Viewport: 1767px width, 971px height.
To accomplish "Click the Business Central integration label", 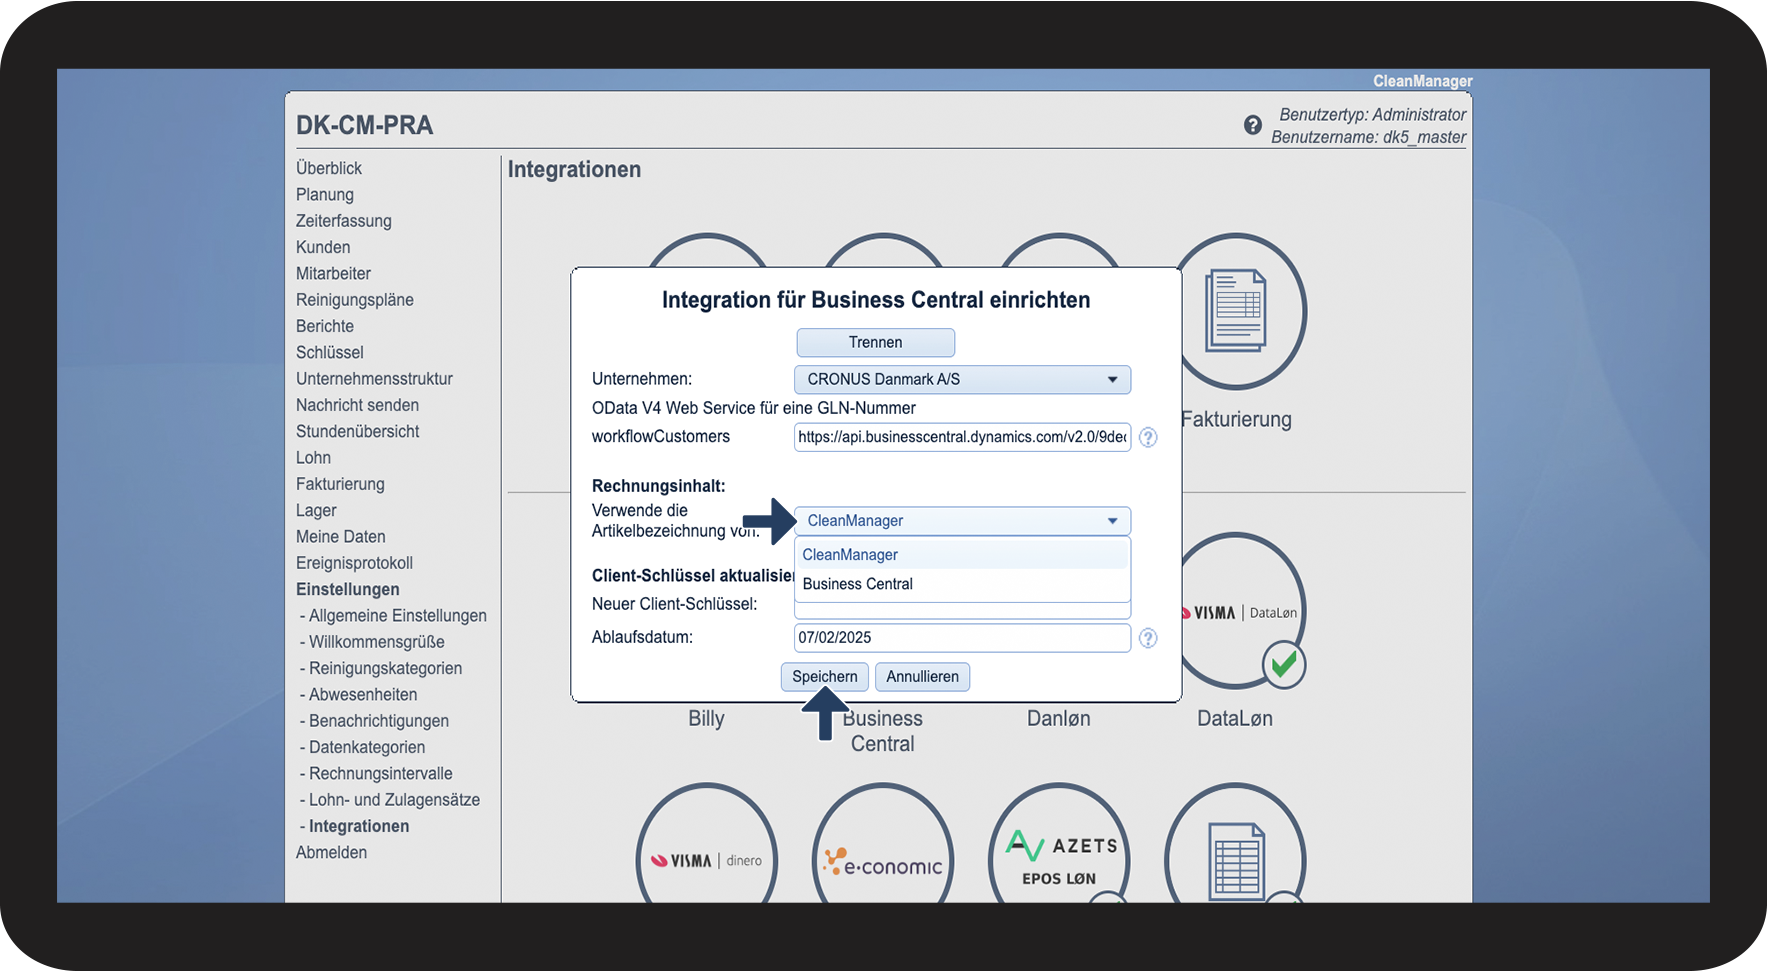I will coord(883,731).
